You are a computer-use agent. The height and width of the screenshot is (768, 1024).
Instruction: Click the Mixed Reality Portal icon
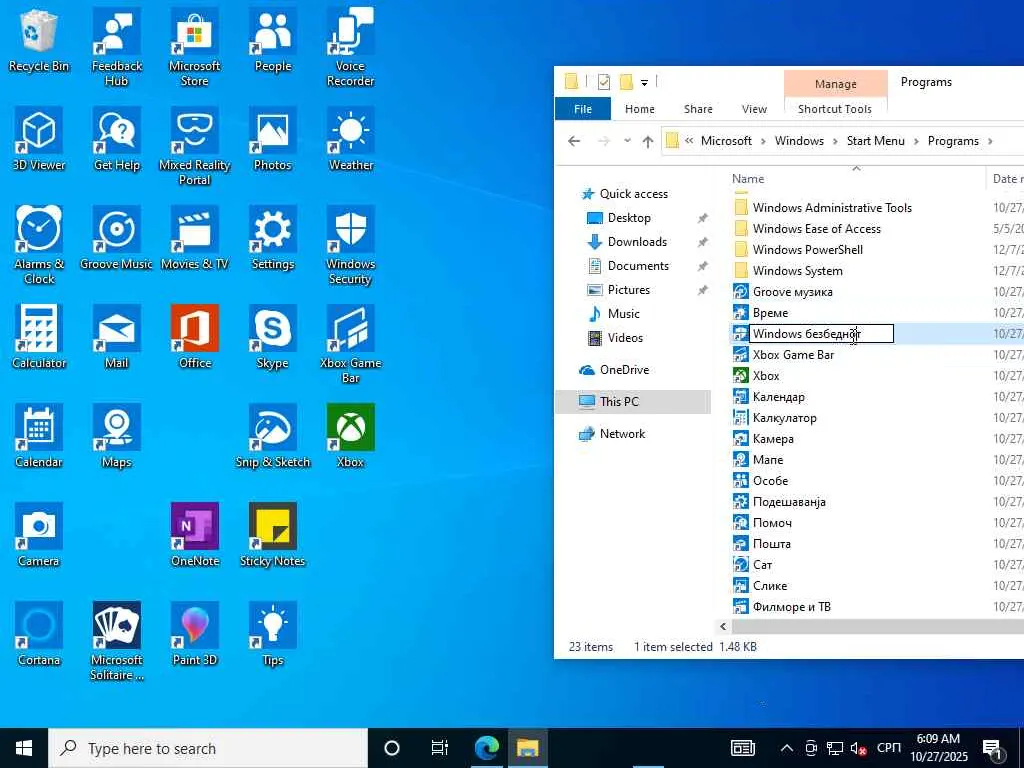click(x=195, y=146)
